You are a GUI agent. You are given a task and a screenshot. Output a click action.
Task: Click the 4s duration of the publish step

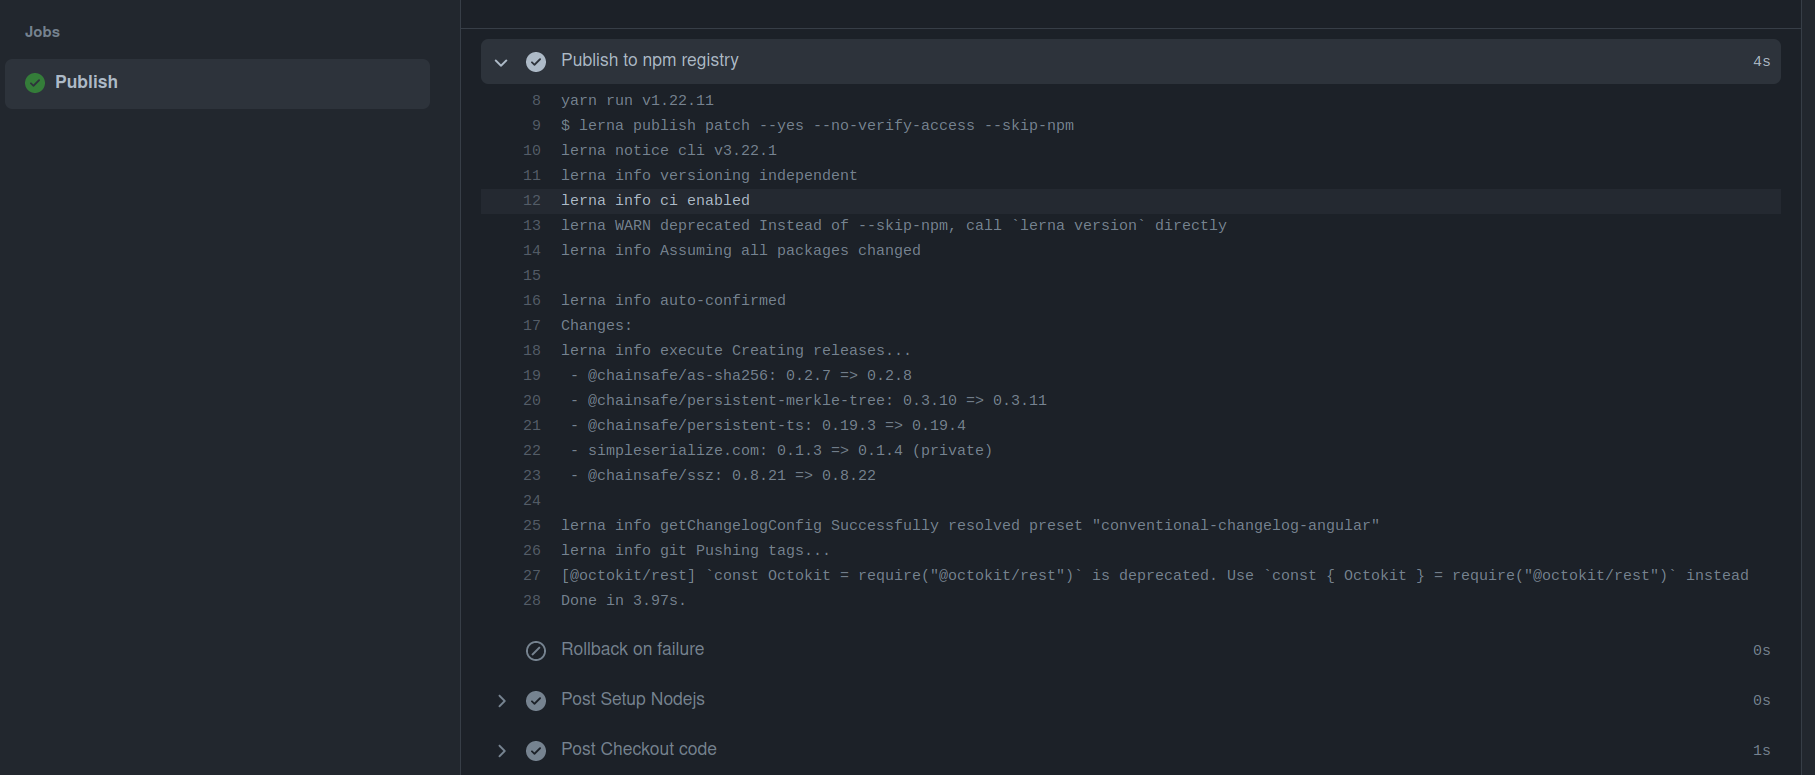point(1761,62)
